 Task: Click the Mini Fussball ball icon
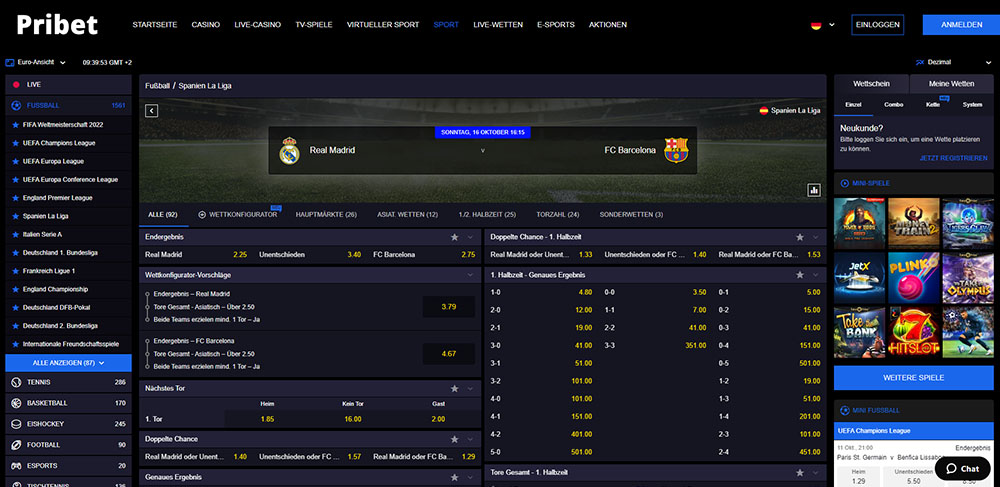pos(844,411)
